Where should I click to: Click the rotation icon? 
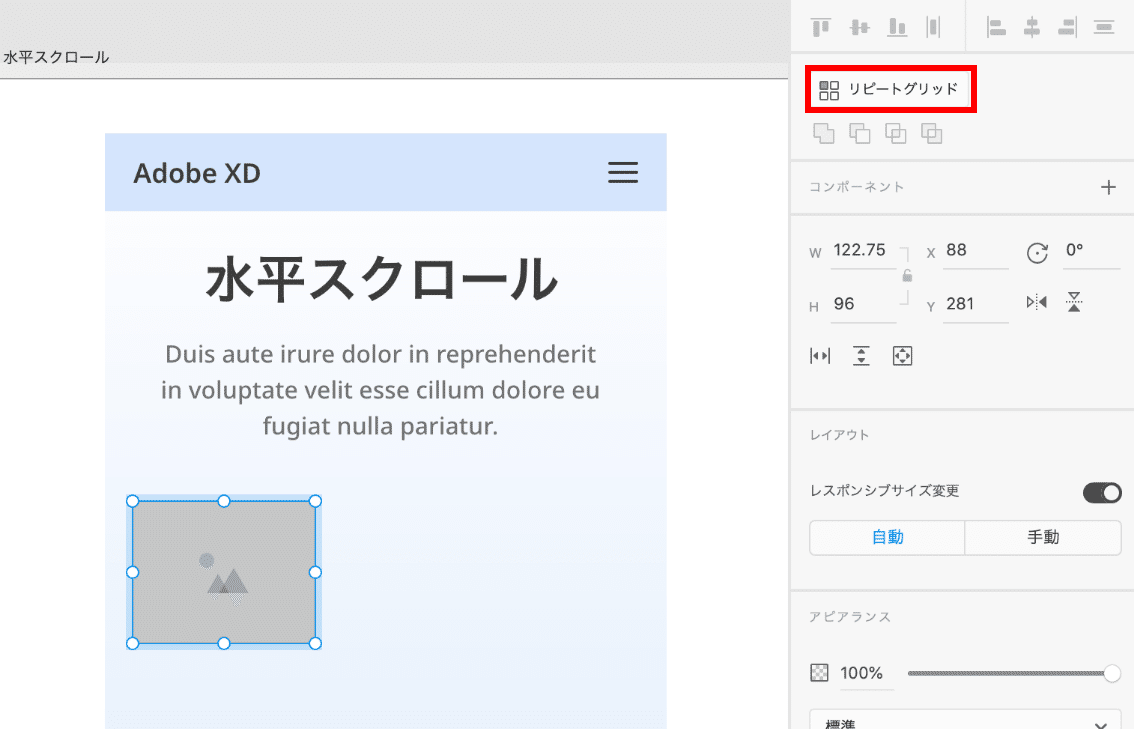pyautogui.click(x=1037, y=253)
